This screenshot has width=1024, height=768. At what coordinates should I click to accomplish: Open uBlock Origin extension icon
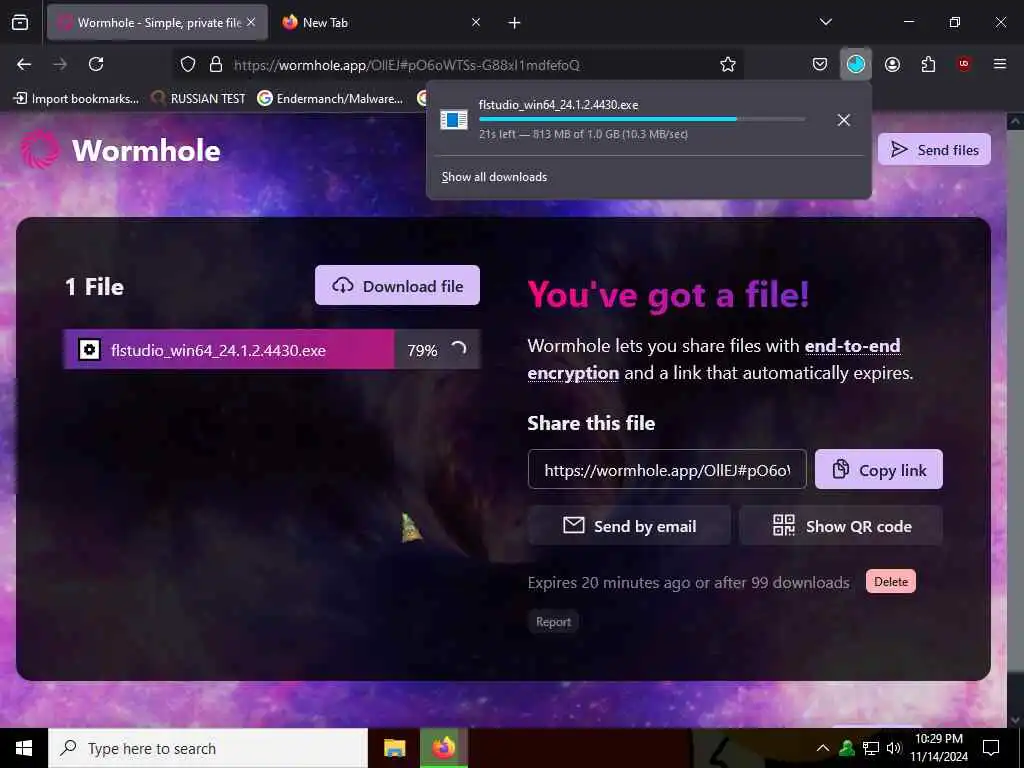coord(964,64)
